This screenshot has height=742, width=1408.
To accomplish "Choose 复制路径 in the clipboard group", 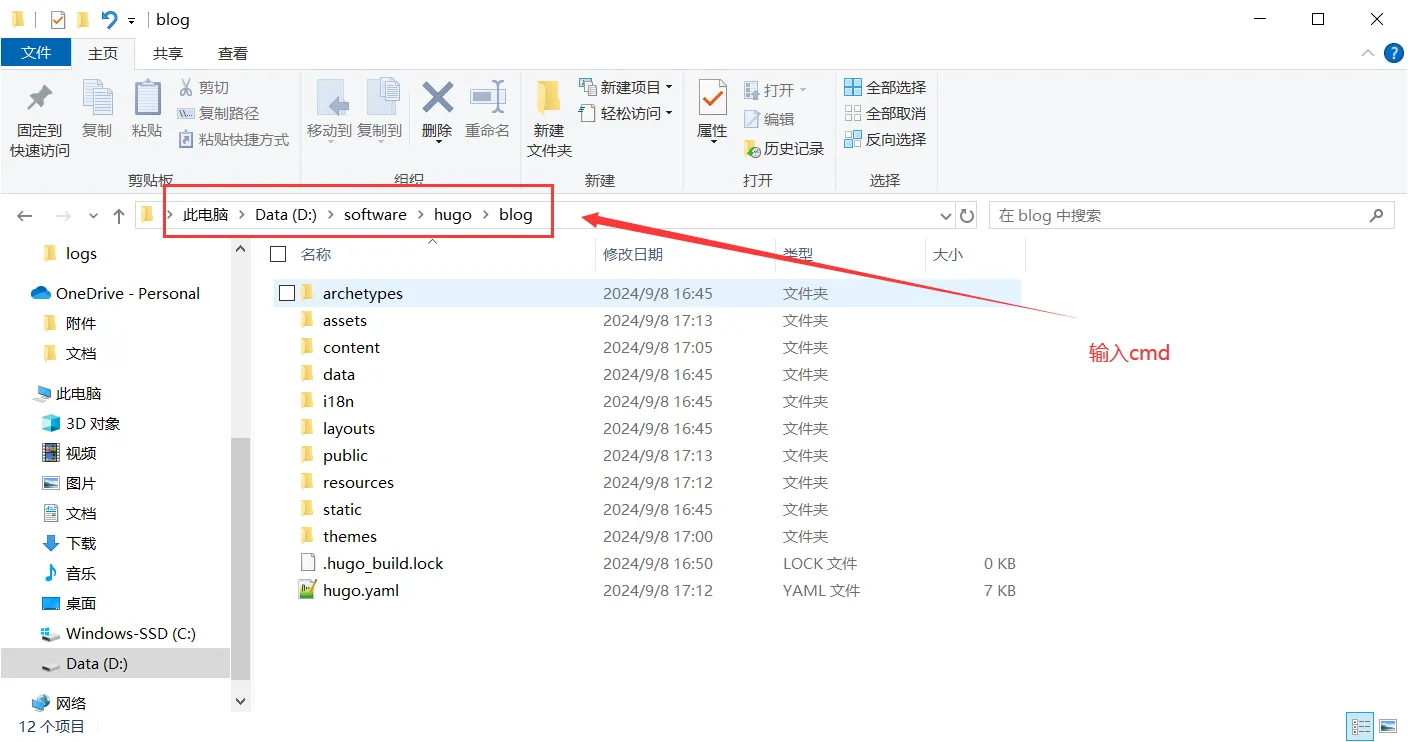I will [218, 114].
